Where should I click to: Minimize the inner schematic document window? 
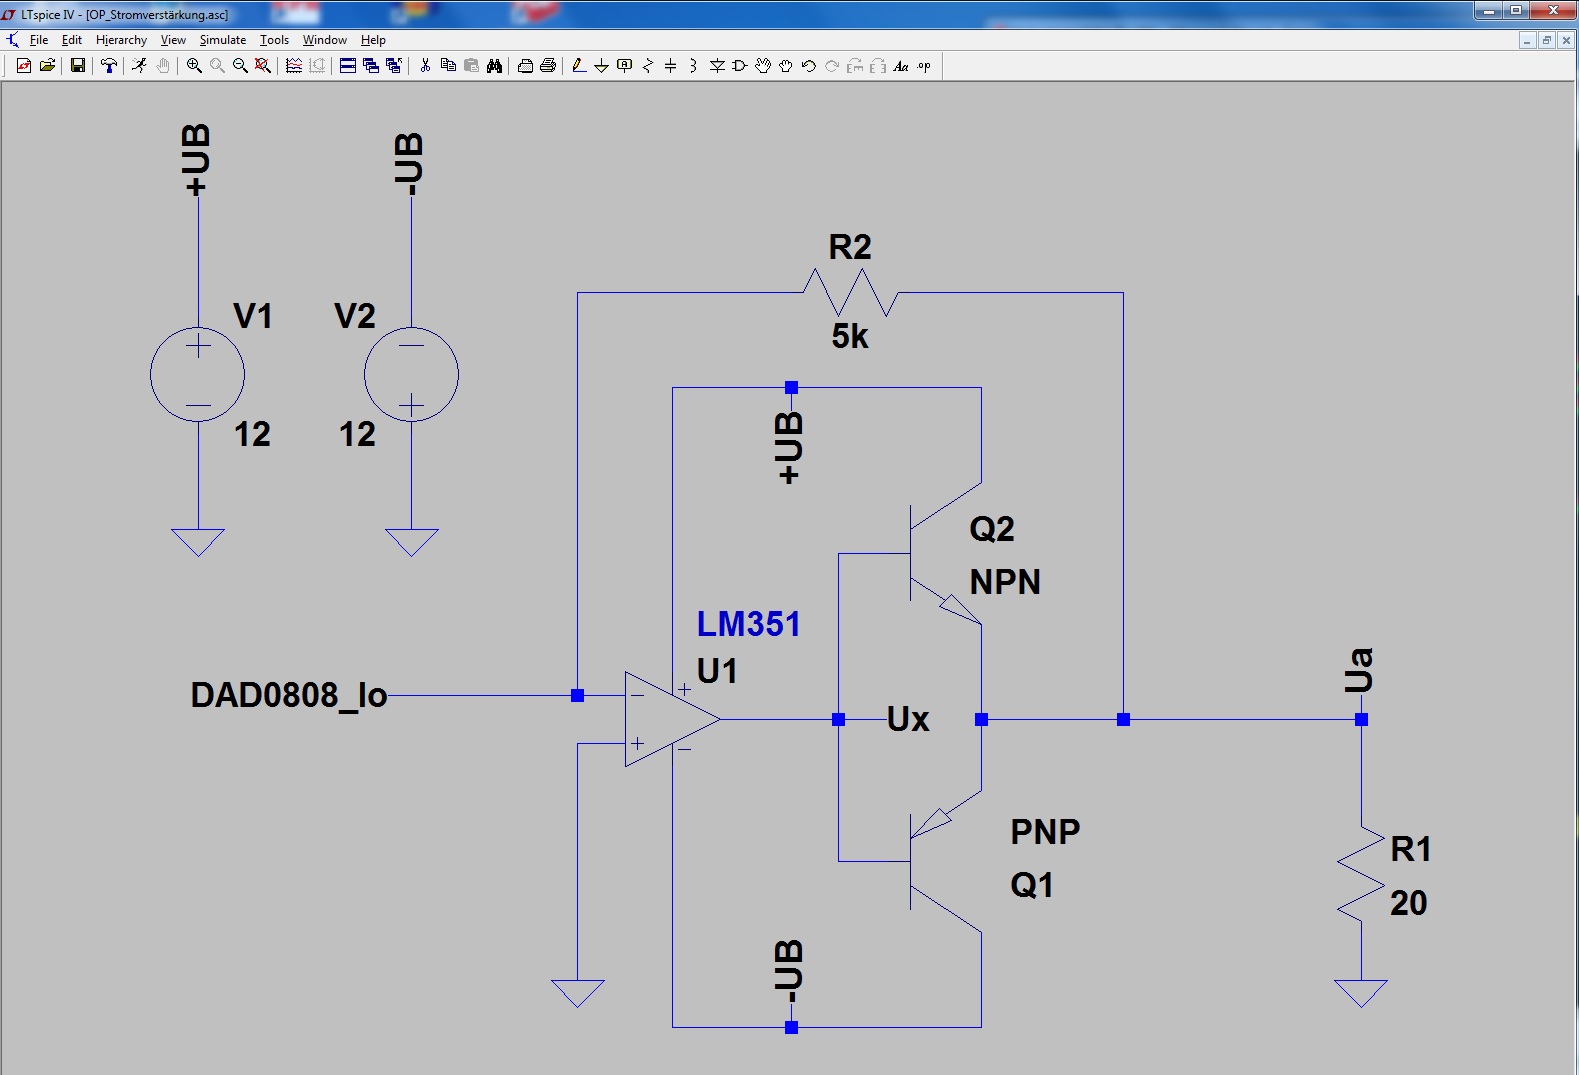1527,40
